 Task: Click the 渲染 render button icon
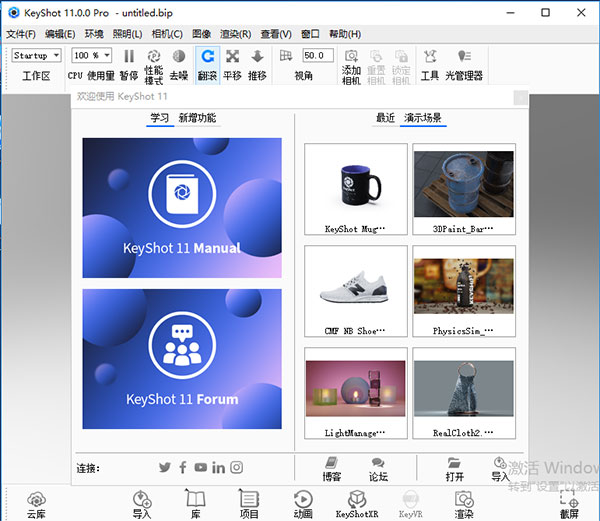[464, 499]
